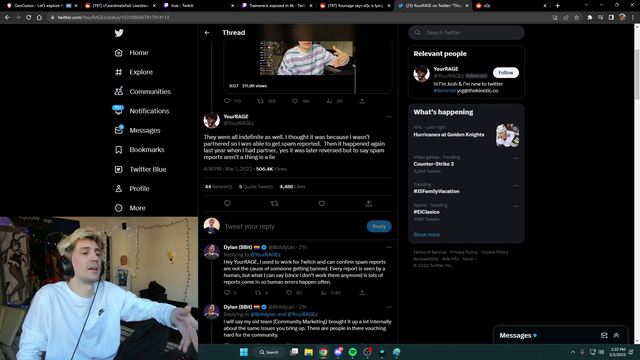640x360 pixels.
Task: Open #JSFamilyVacation trending topic
Action: [x=436, y=191]
